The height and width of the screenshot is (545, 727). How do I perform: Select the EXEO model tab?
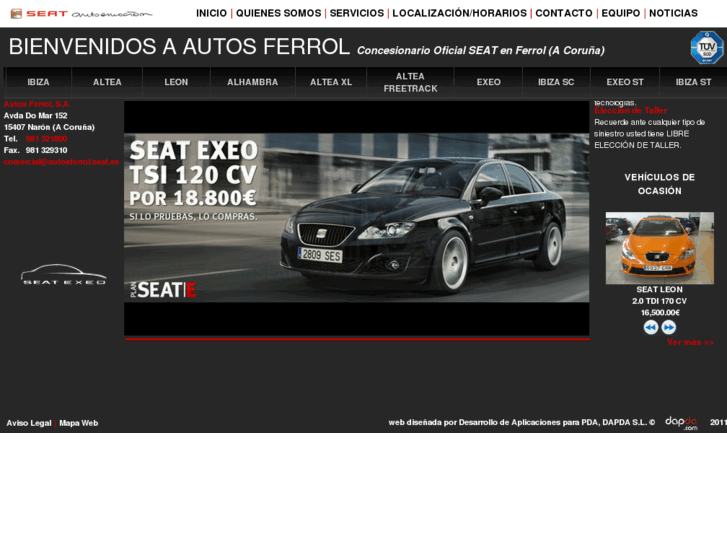tap(489, 82)
